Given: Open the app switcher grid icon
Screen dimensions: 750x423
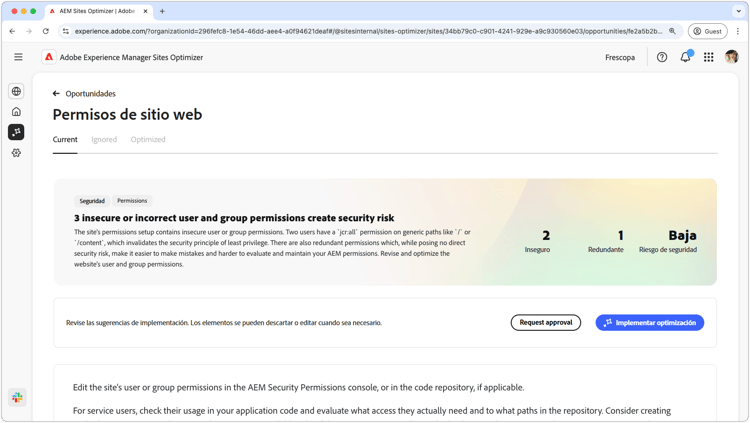Looking at the screenshot, I should pyautogui.click(x=708, y=57).
